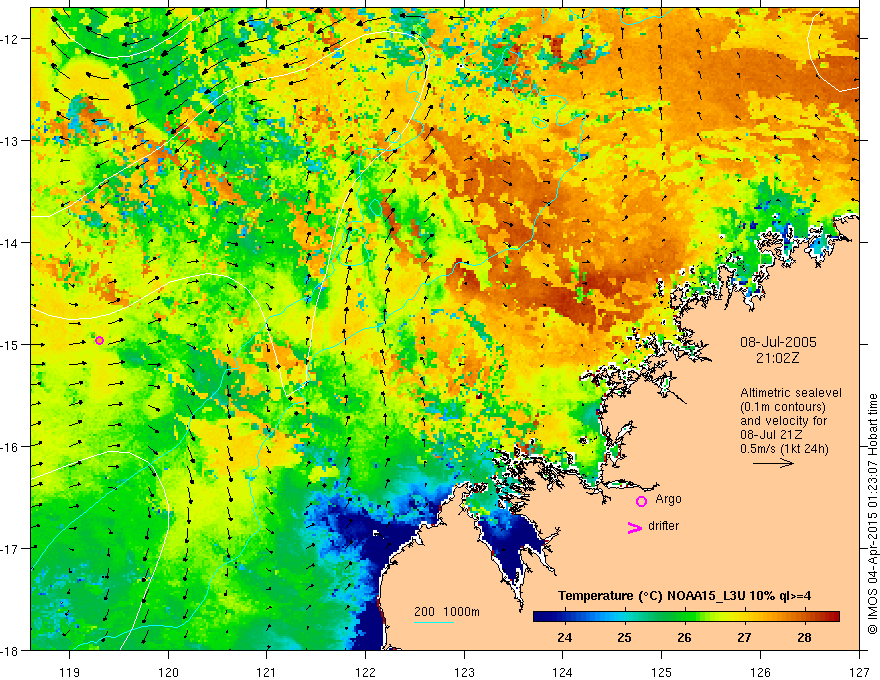
Task: Click the date text 08-Jul-2005
Action: (778, 342)
